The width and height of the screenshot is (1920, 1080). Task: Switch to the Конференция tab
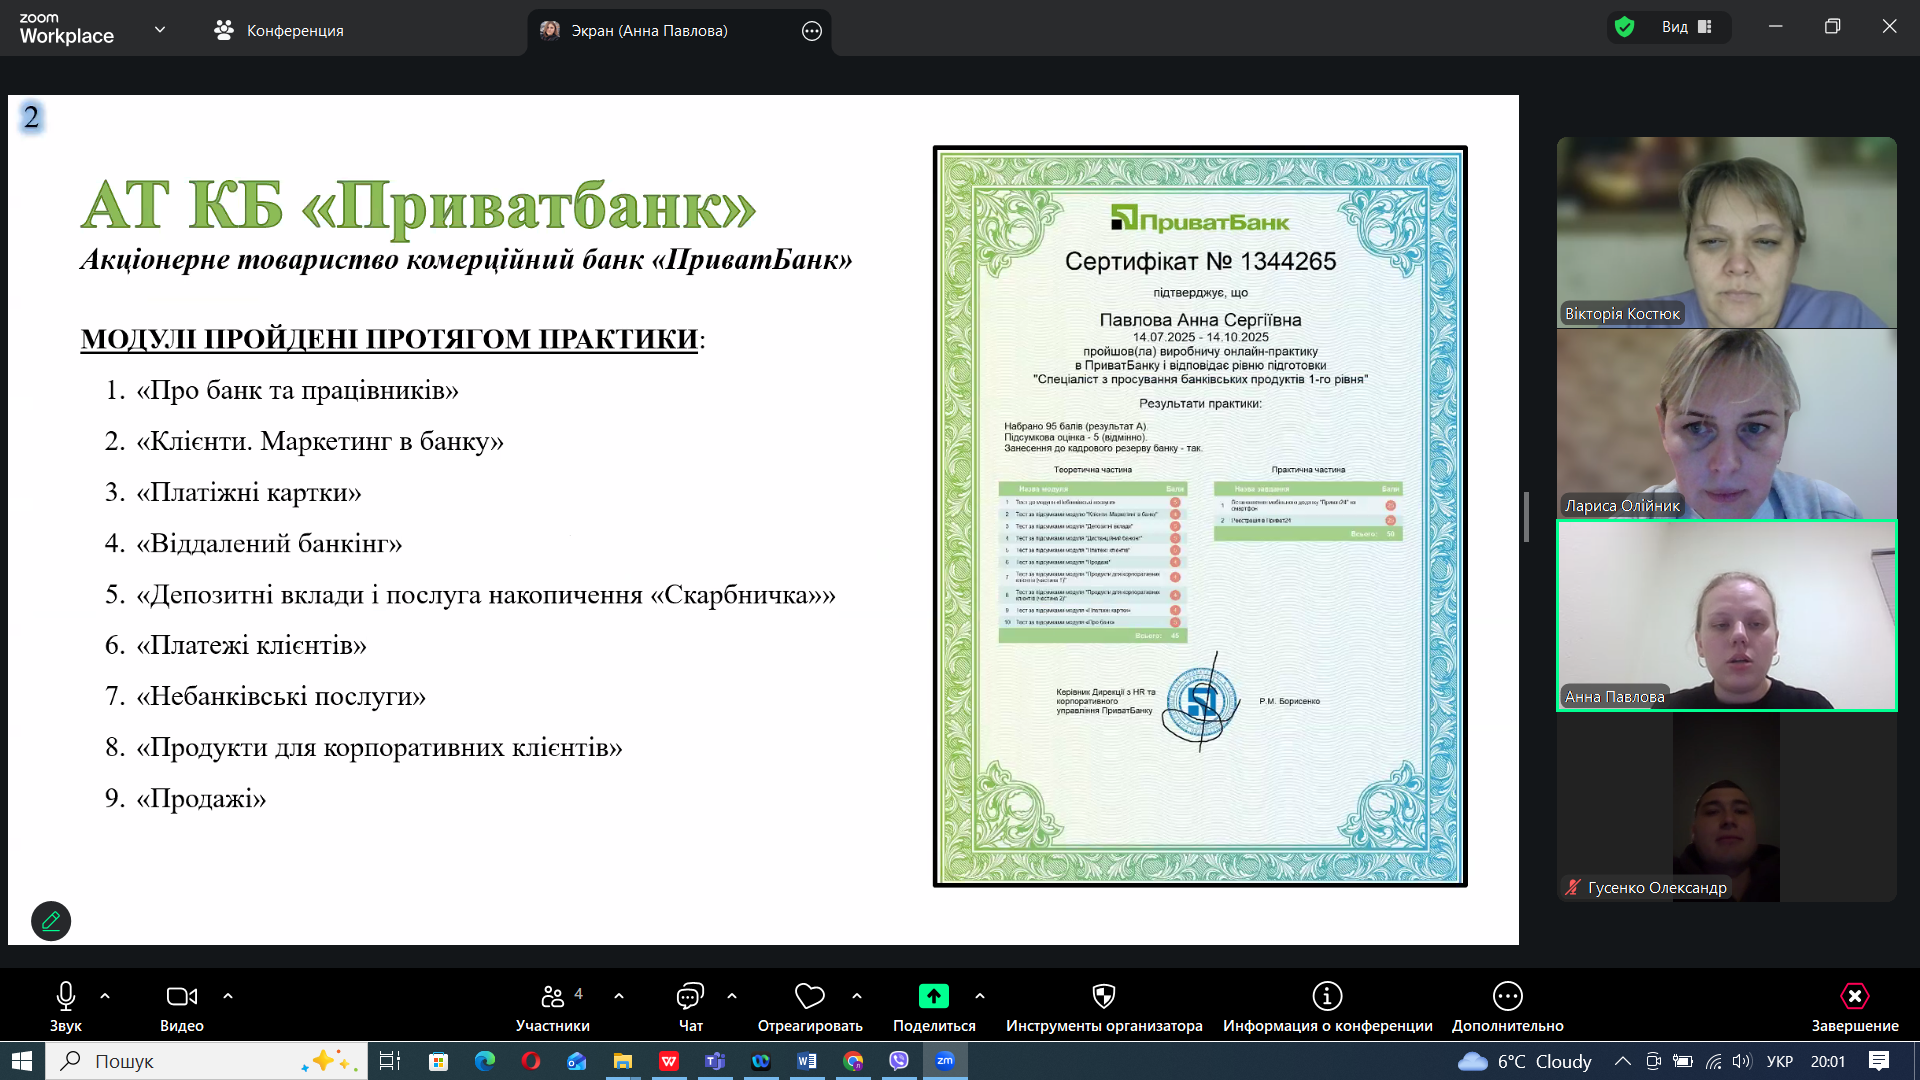[279, 30]
